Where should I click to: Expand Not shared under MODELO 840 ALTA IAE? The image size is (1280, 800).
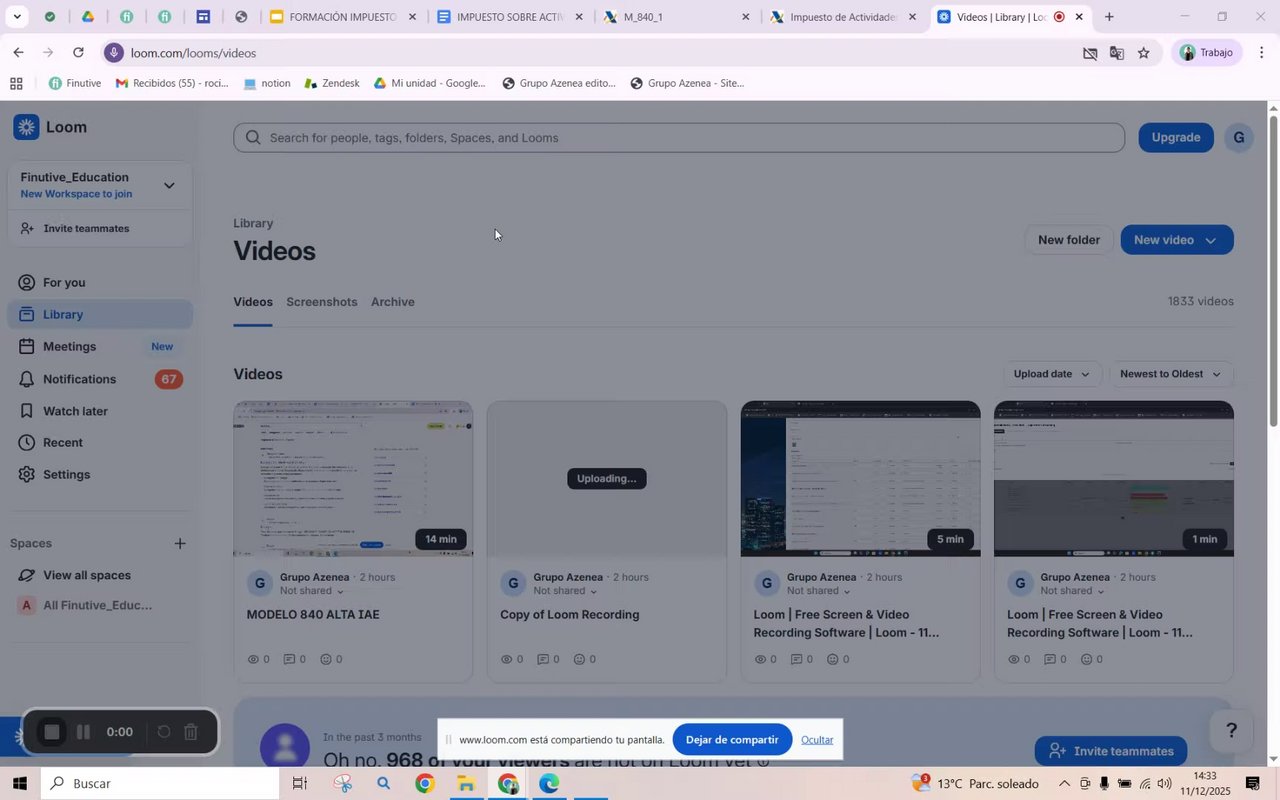312,591
